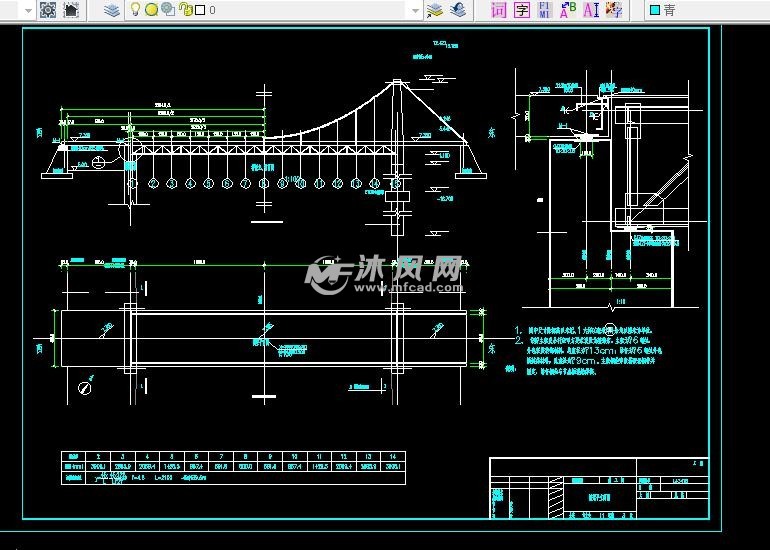This screenshot has width=770, height=550.
Task: Toggle layer freeze sun icon
Action: click(x=151, y=10)
